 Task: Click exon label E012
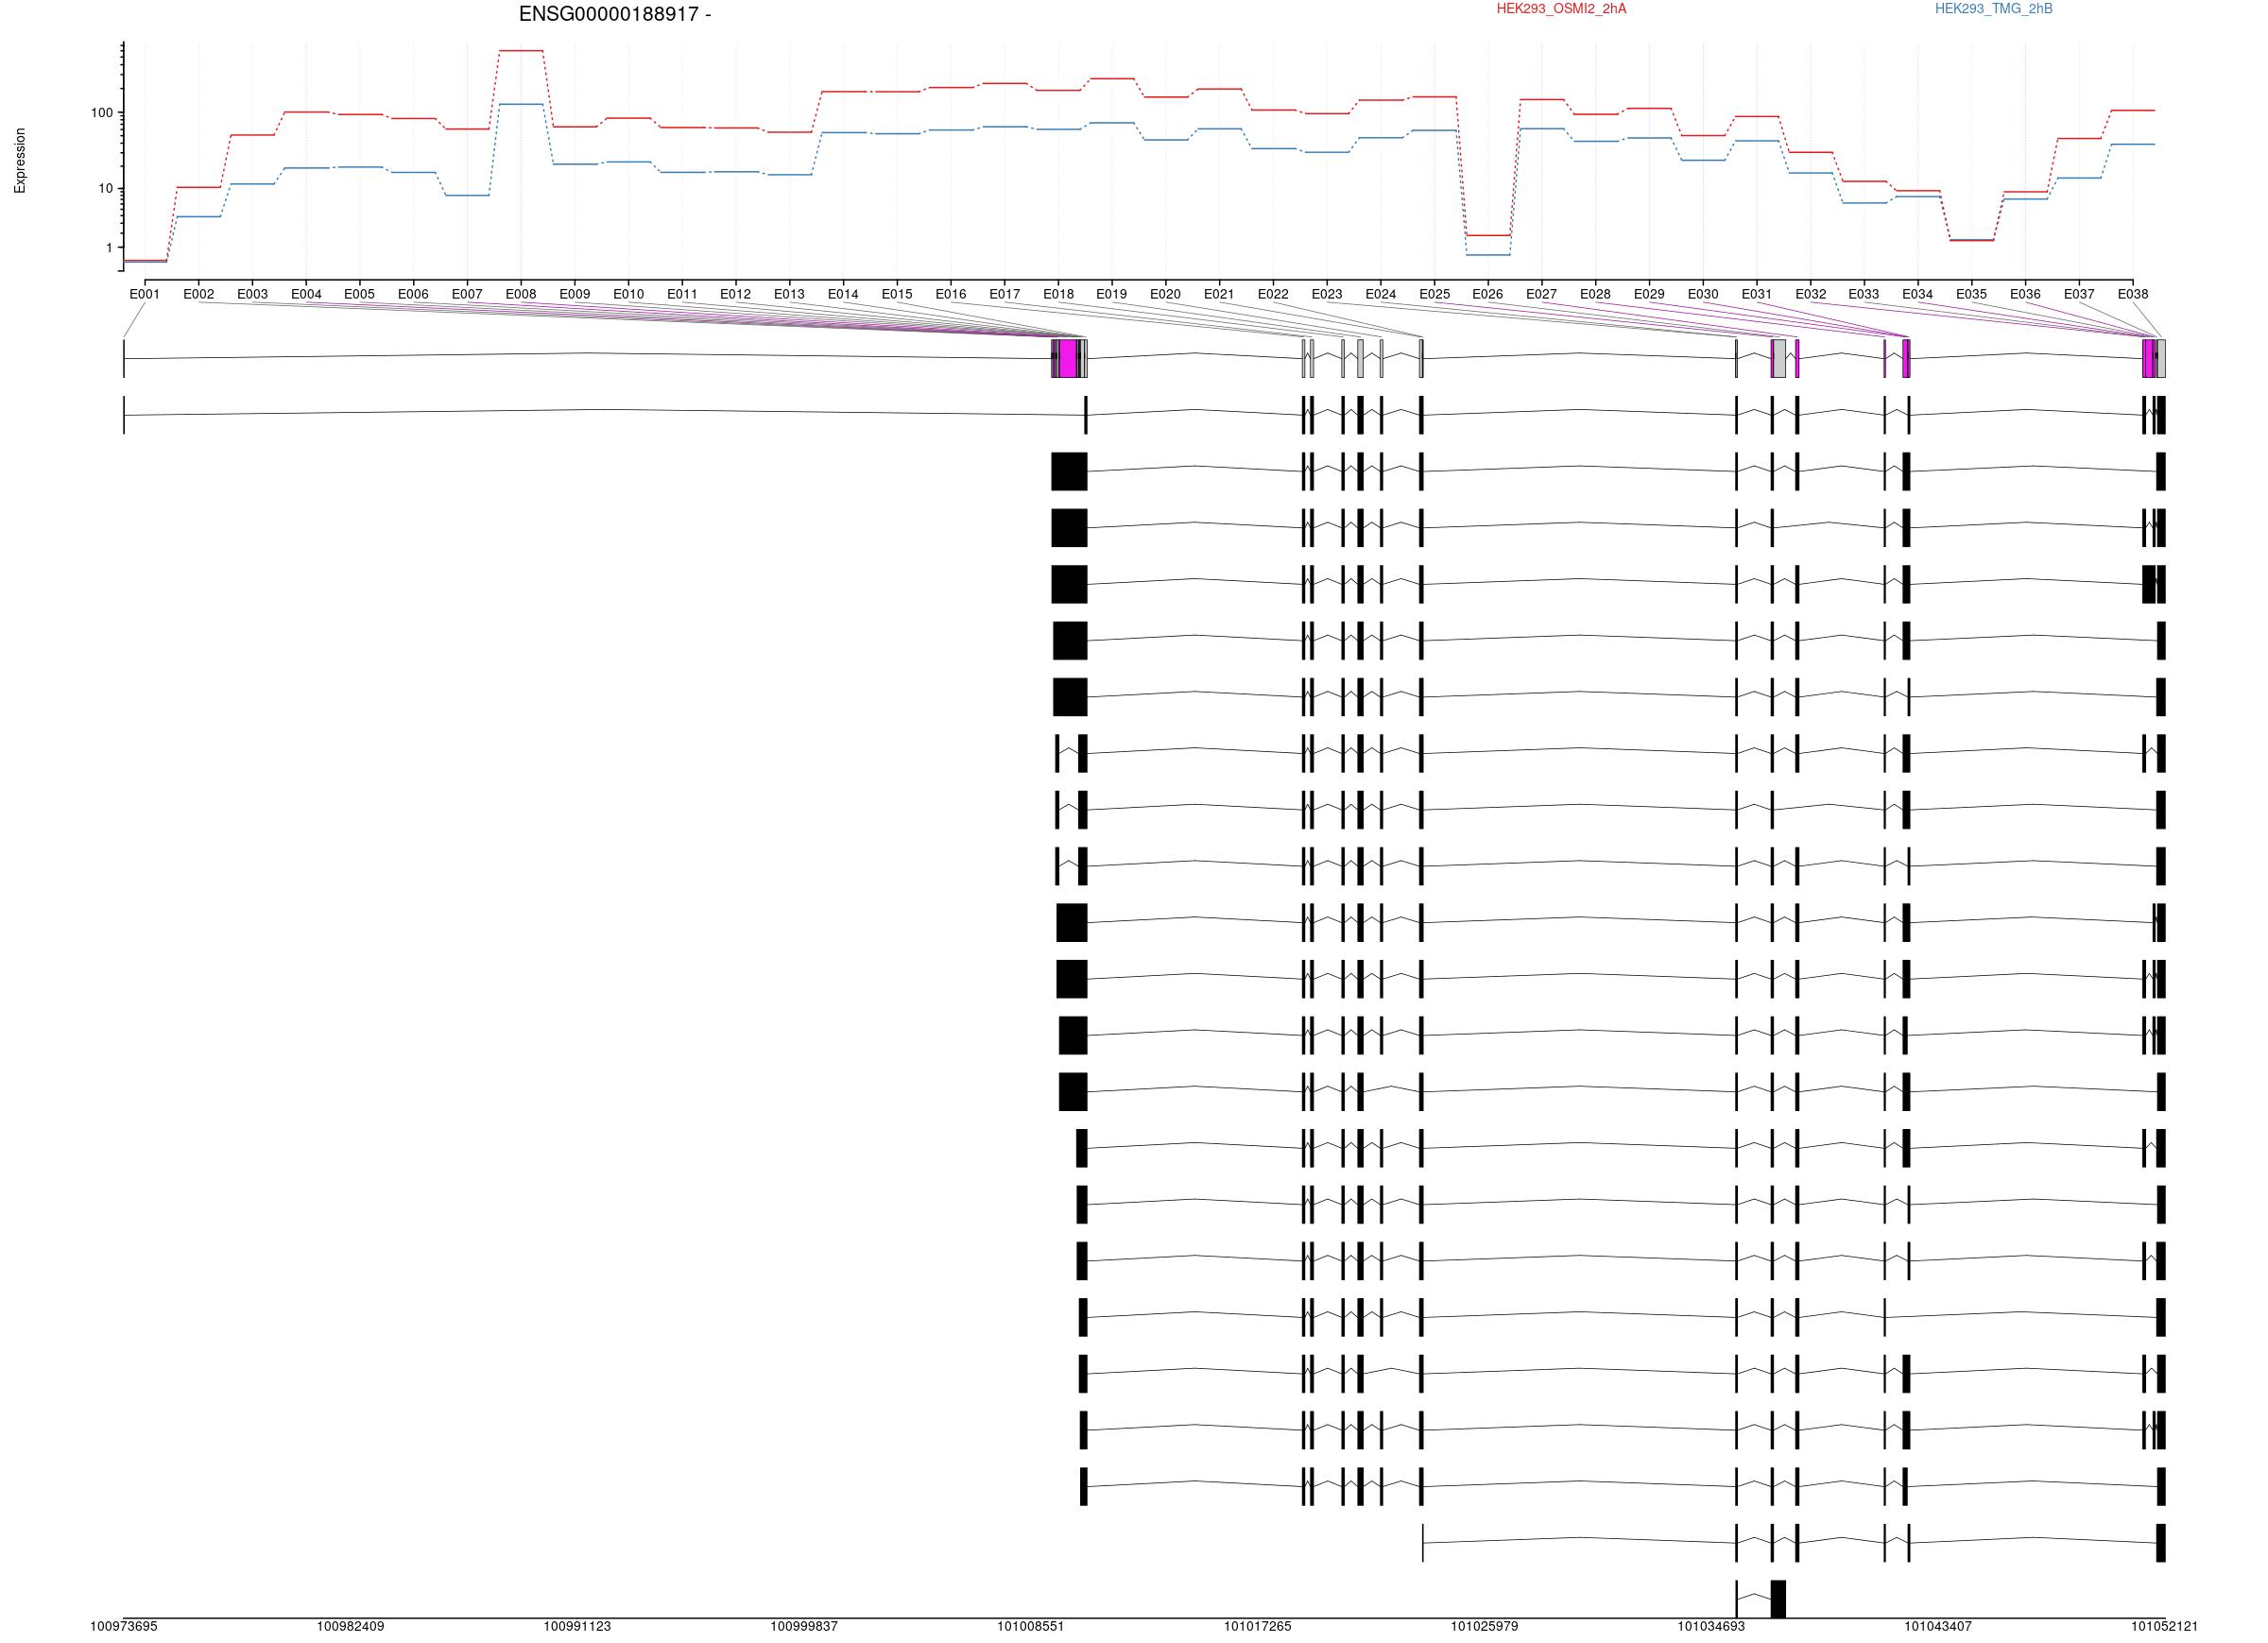736,294
